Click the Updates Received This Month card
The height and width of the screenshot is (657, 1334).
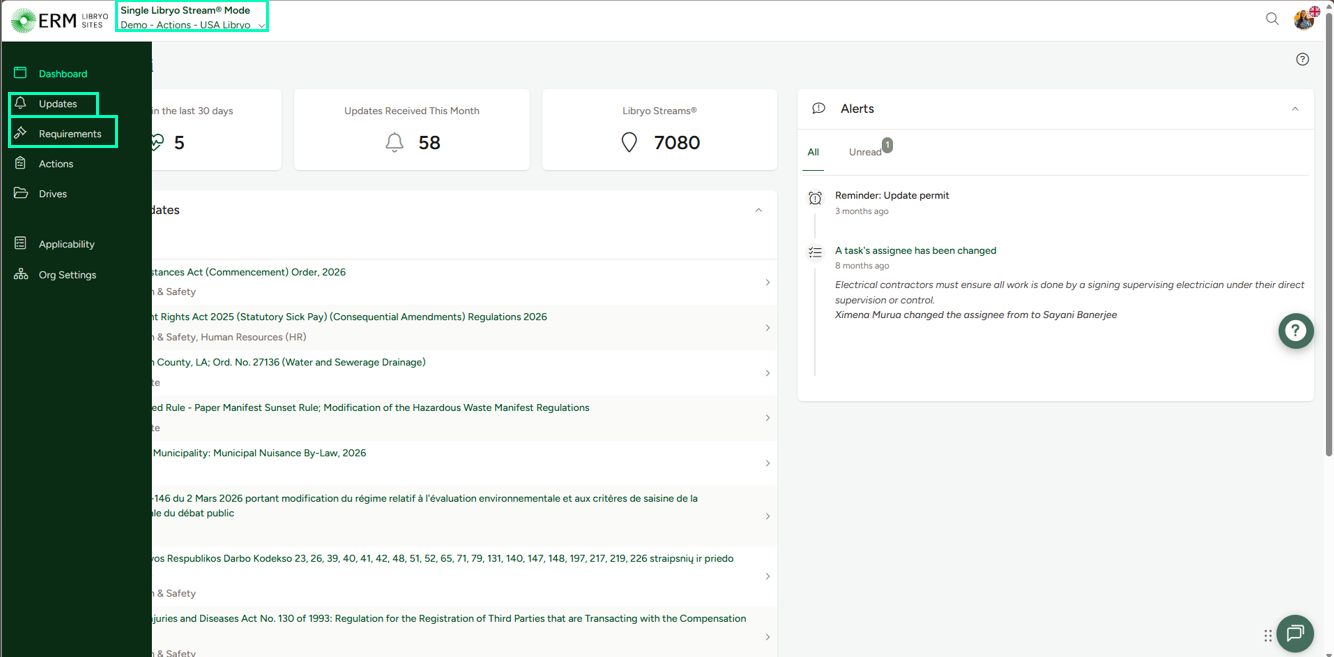tap(412, 129)
